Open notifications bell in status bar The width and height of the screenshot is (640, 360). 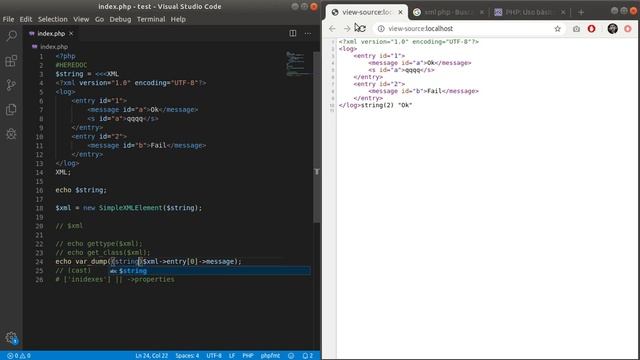tap(307, 356)
